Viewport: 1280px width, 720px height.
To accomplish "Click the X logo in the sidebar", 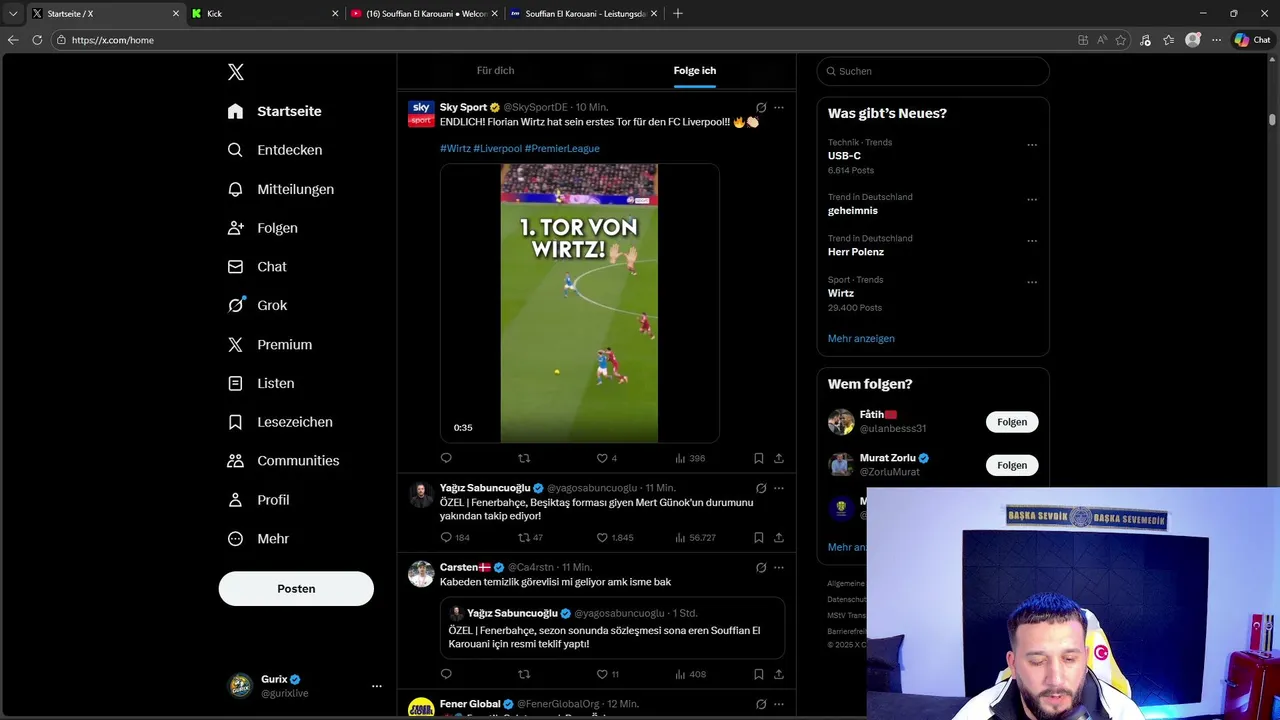I will click(x=235, y=72).
